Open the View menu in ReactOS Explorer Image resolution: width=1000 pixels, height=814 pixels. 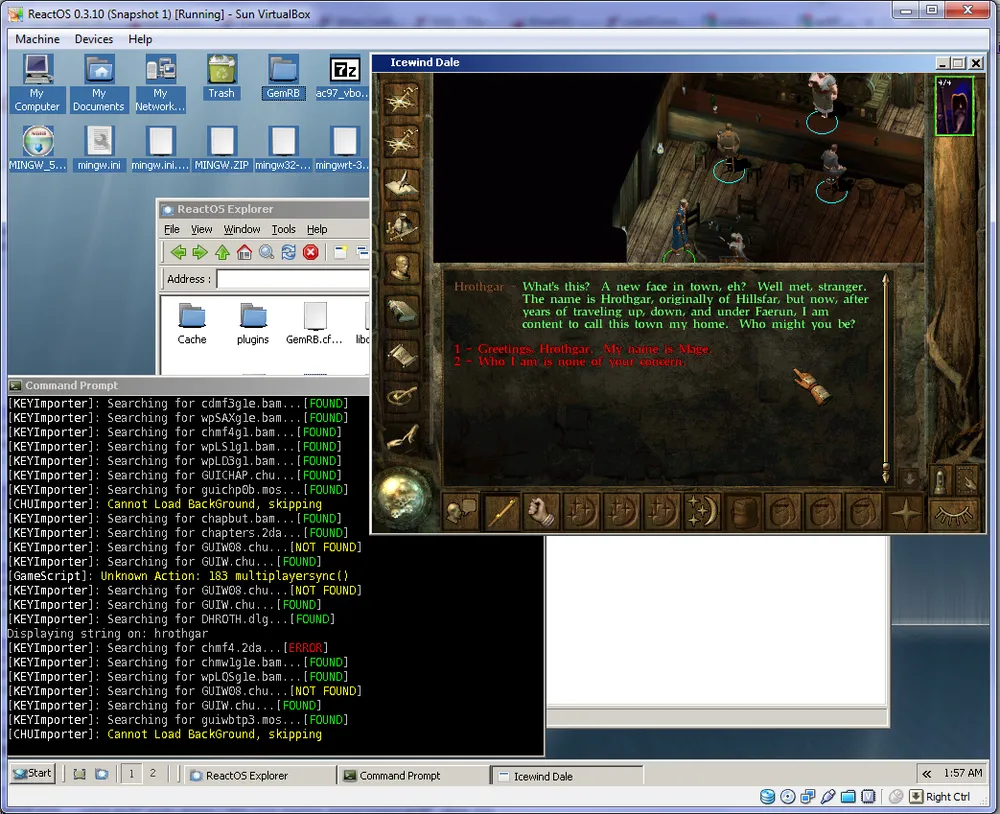tap(202, 229)
